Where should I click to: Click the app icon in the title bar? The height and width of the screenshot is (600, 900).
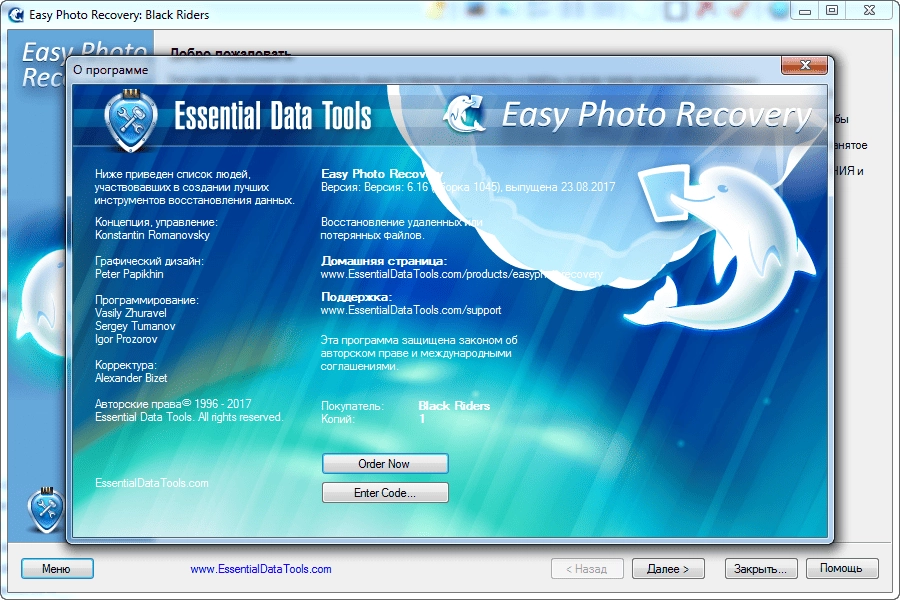(x=16, y=14)
